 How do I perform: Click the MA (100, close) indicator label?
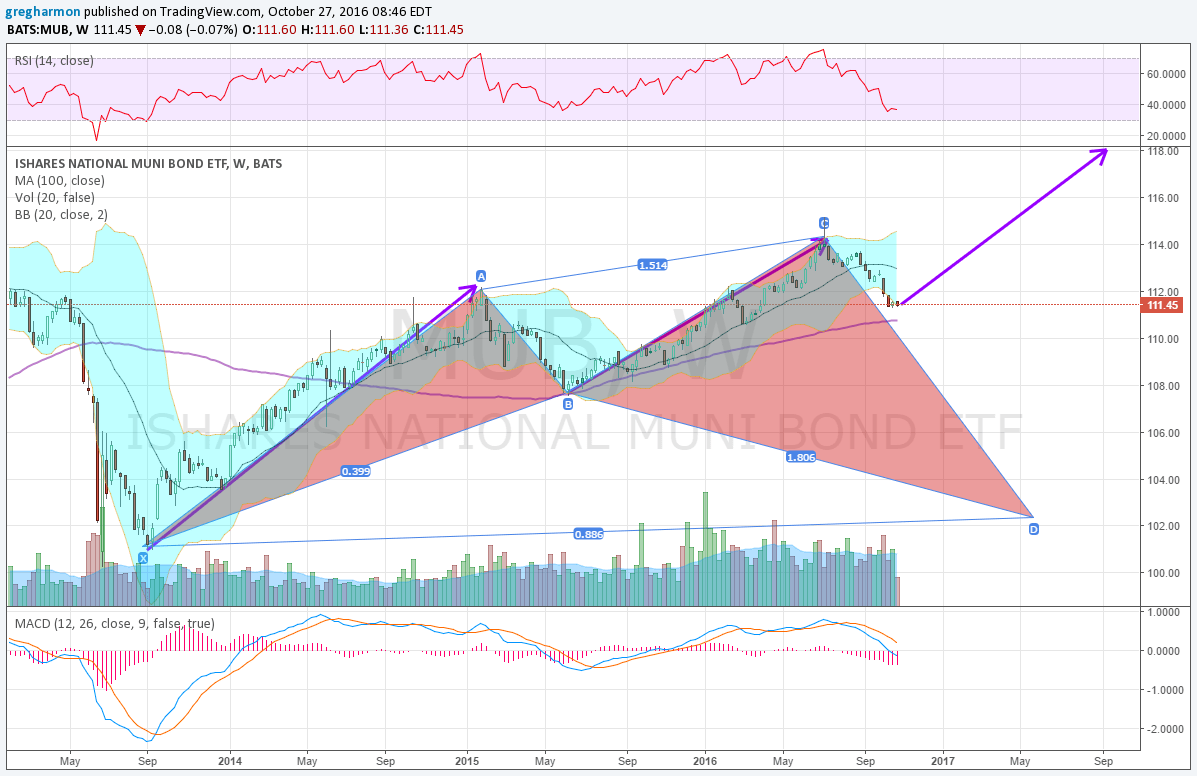pyautogui.click(x=60, y=181)
